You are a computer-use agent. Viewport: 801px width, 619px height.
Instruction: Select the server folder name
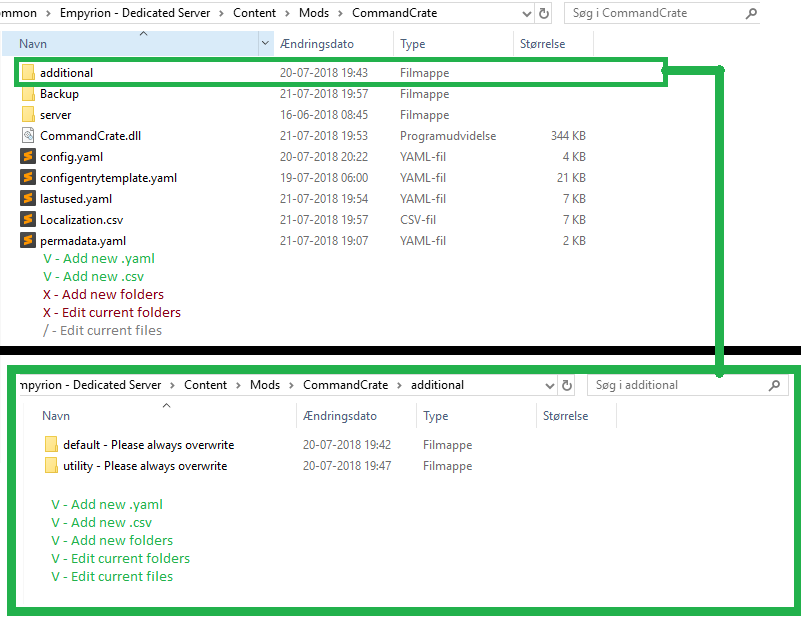point(56,115)
